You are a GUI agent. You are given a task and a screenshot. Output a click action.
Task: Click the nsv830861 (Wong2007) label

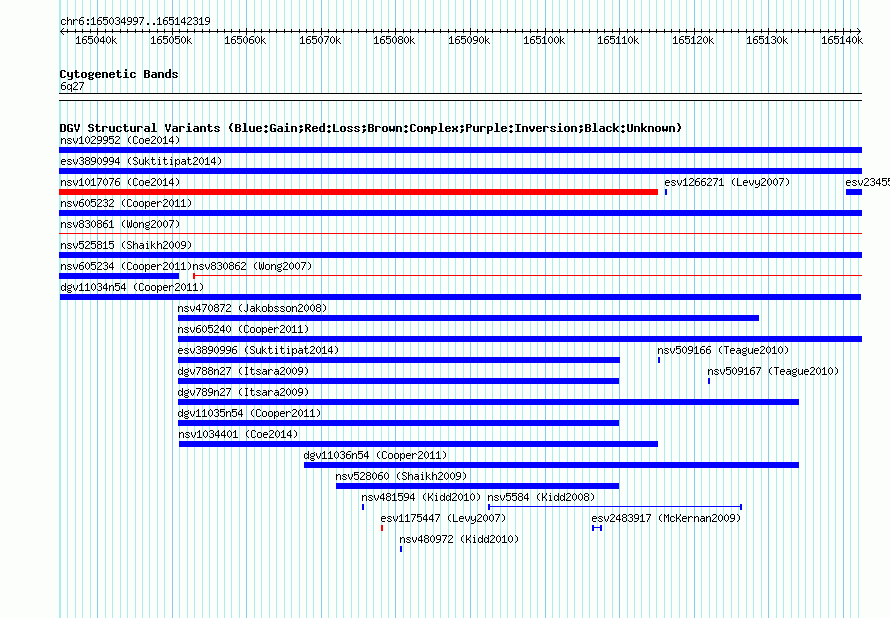tap(120, 224)
